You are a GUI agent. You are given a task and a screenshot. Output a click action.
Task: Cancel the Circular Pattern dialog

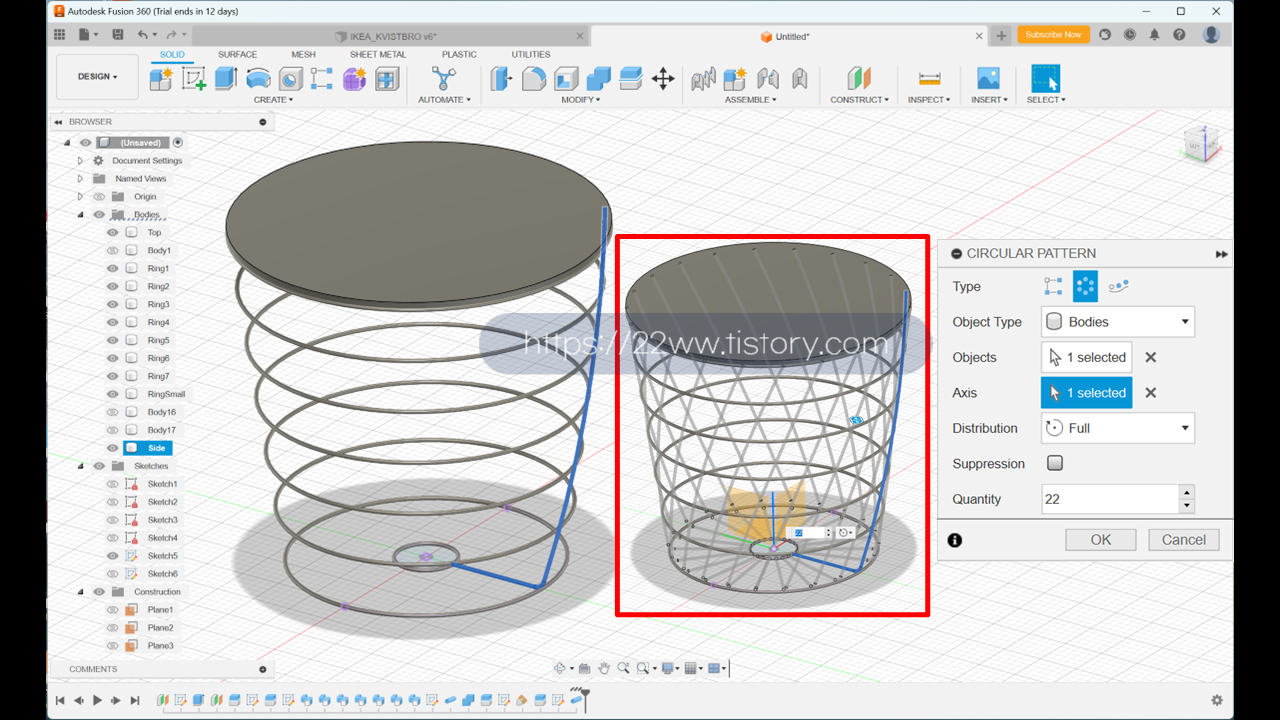tap(1184, 540)
